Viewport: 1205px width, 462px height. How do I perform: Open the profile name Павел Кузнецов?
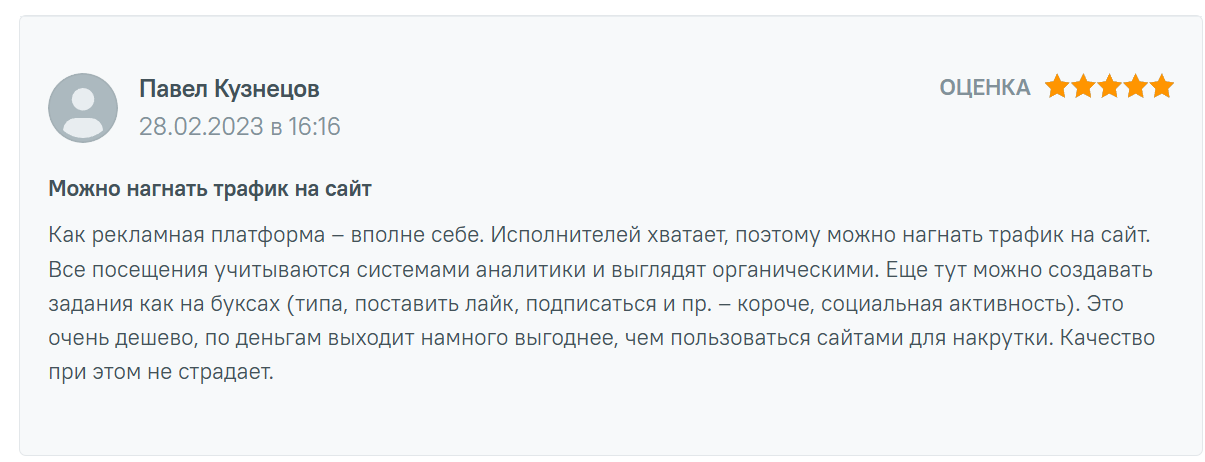(x=229, y=89)
